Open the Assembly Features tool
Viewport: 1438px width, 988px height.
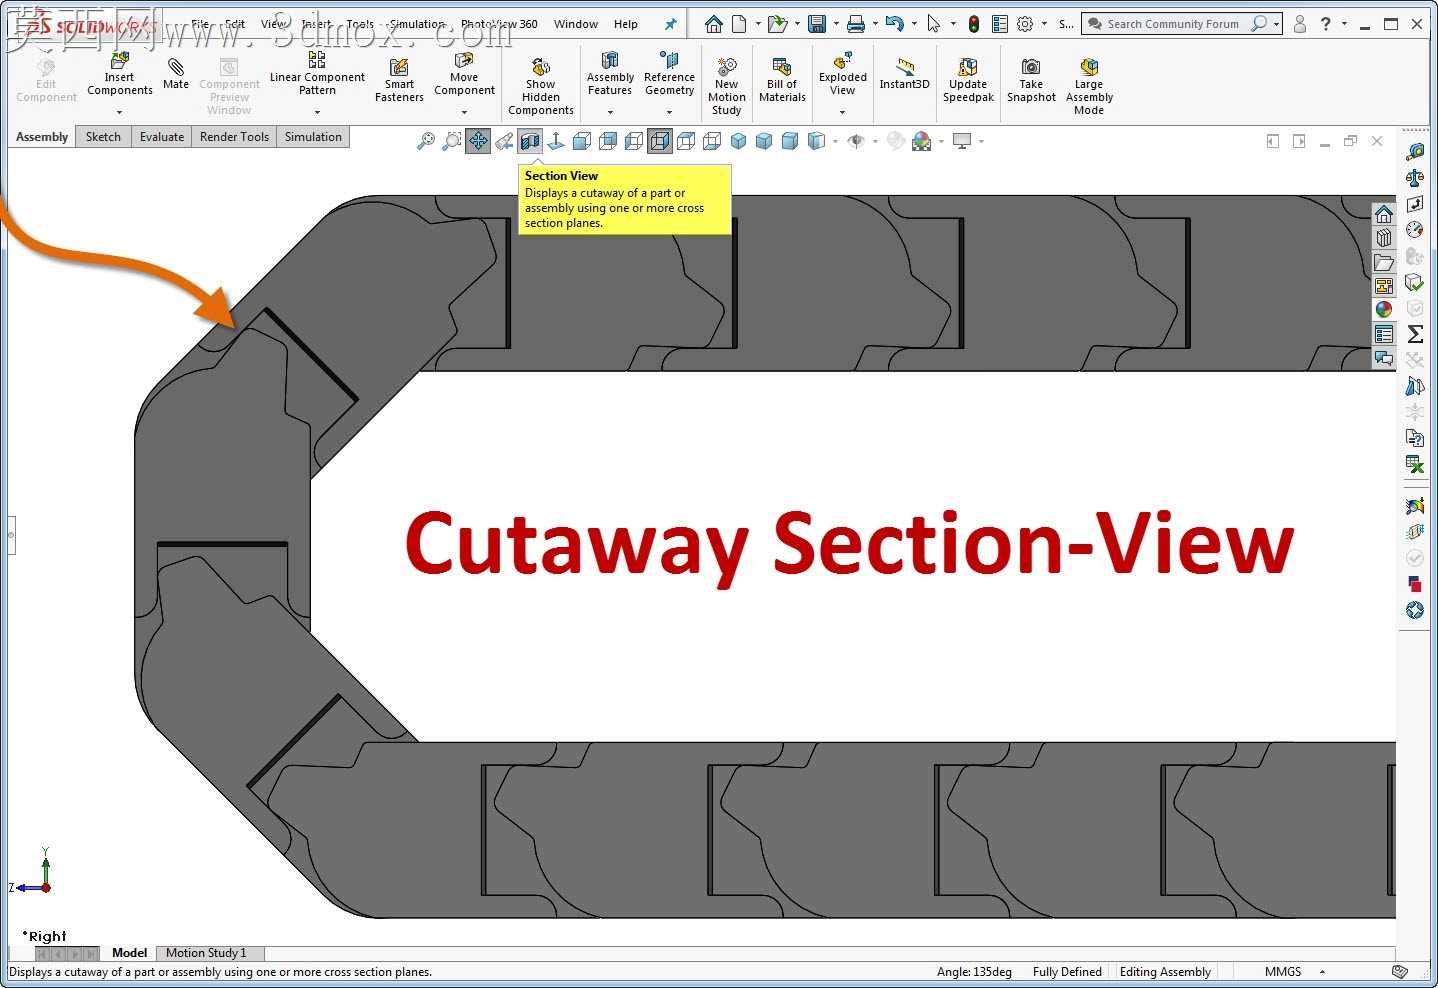[x=610, y=74]
